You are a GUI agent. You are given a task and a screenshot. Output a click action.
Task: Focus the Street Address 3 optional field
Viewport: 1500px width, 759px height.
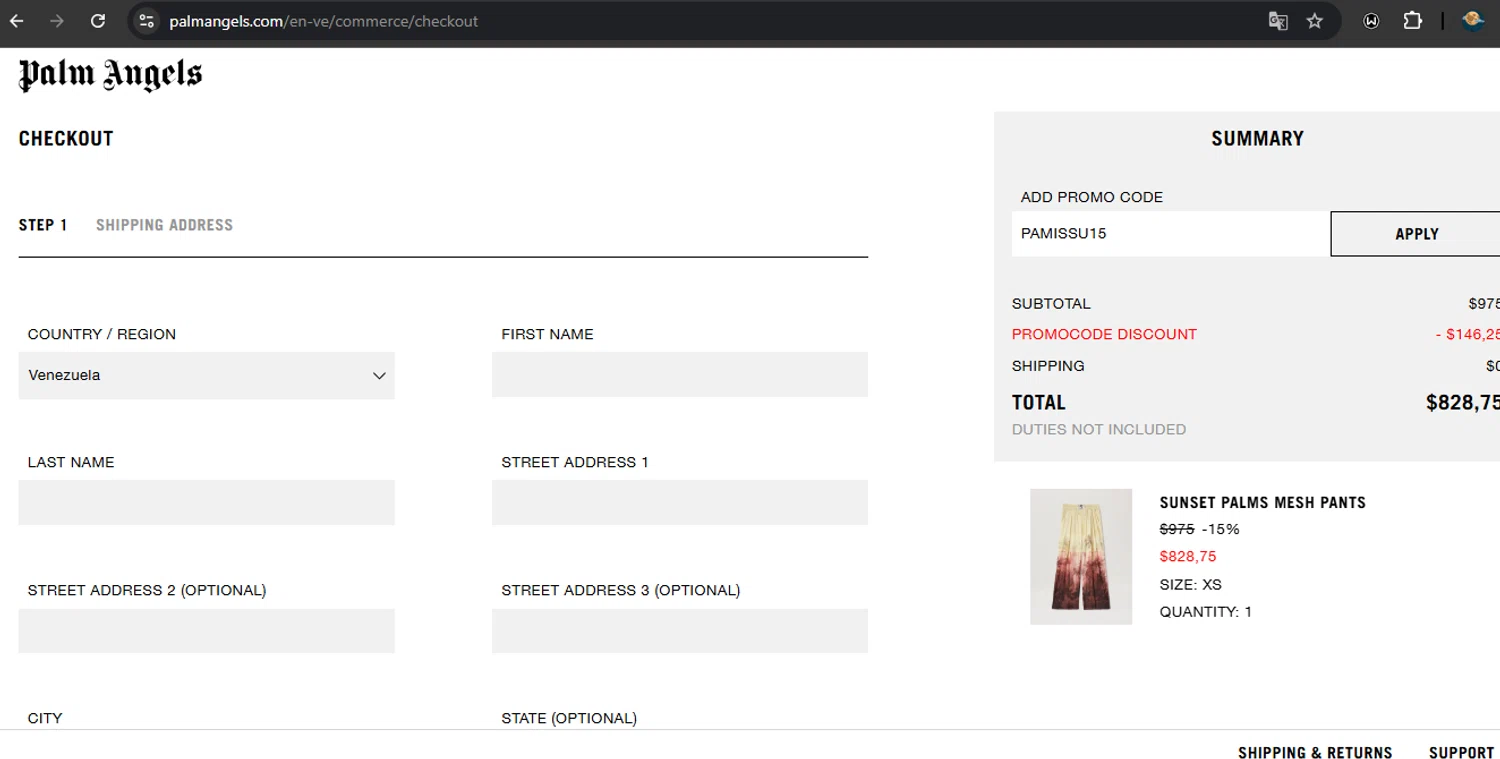(x=680, y=630)
